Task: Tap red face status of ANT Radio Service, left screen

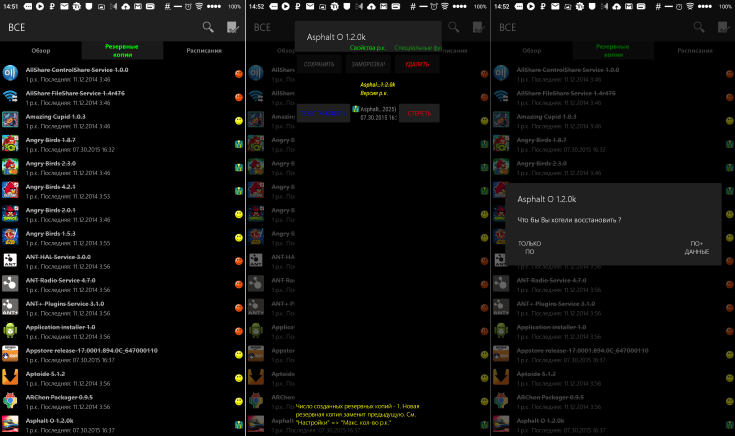Action: (x=239, y=285)
